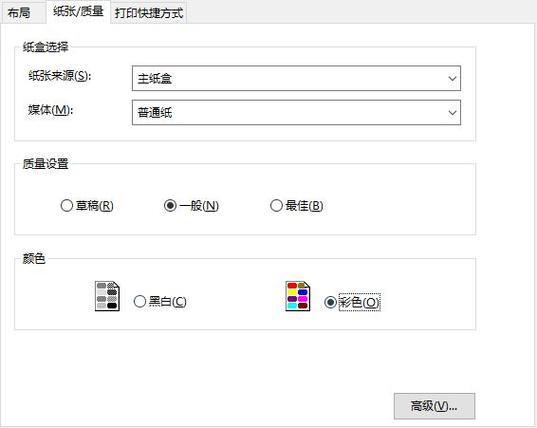This screenshot has height=428, width=537.
Task: Click the 纸盒选择 group title
Action: (46, 47)
